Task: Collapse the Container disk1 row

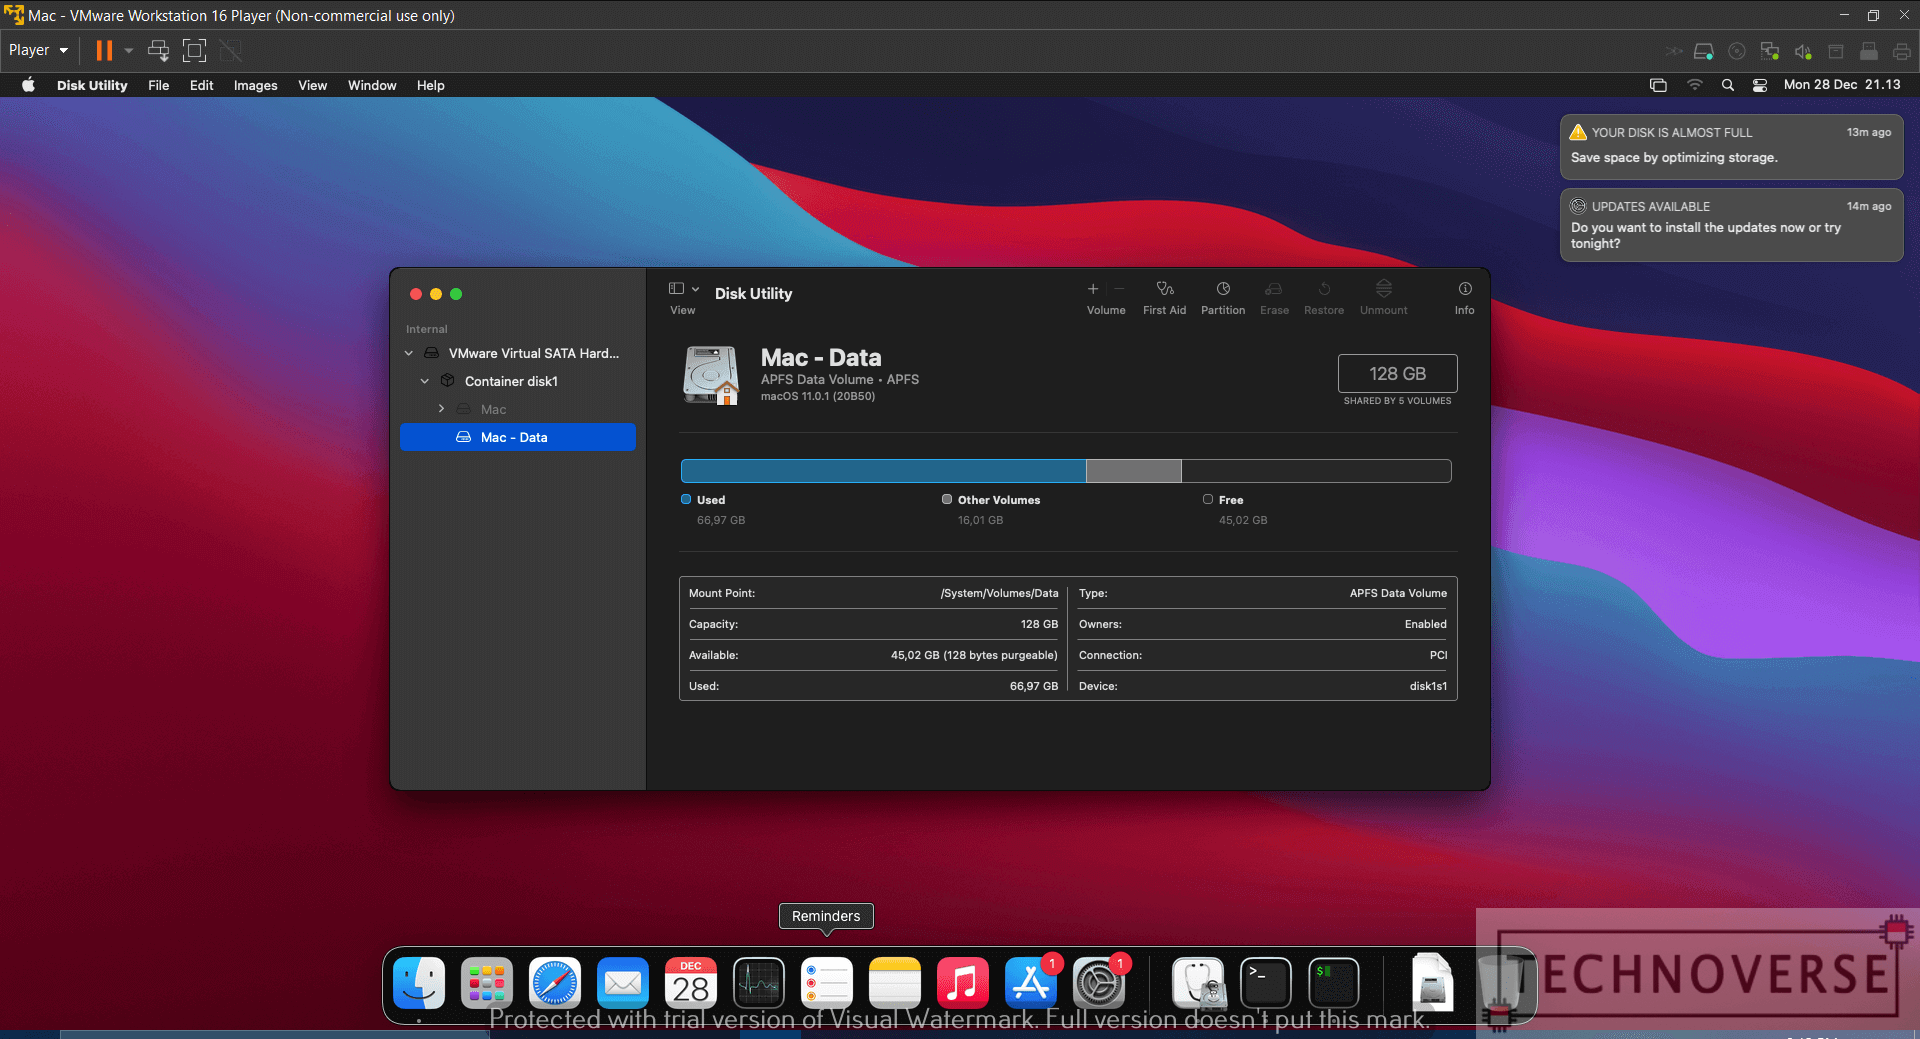Action: click(x=425, y=381)
